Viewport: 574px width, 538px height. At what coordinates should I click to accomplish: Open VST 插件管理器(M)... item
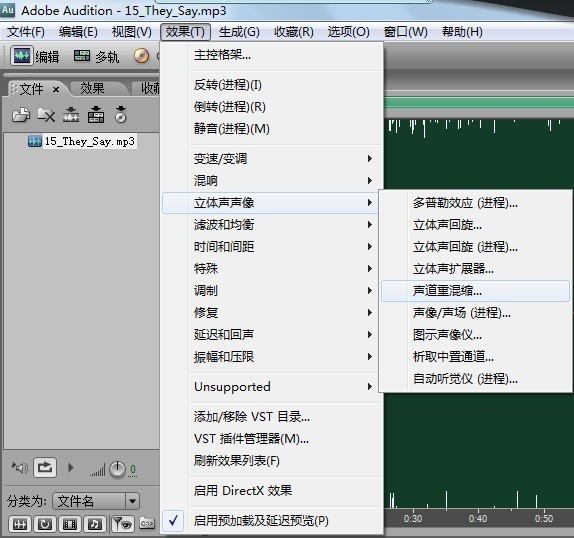[273, 438]
